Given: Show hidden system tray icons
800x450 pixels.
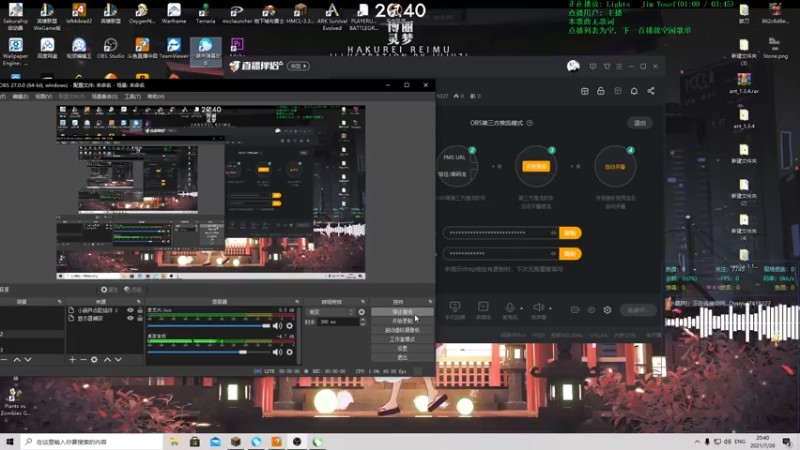Looking at the screenshot, I should tap(697, 441).
